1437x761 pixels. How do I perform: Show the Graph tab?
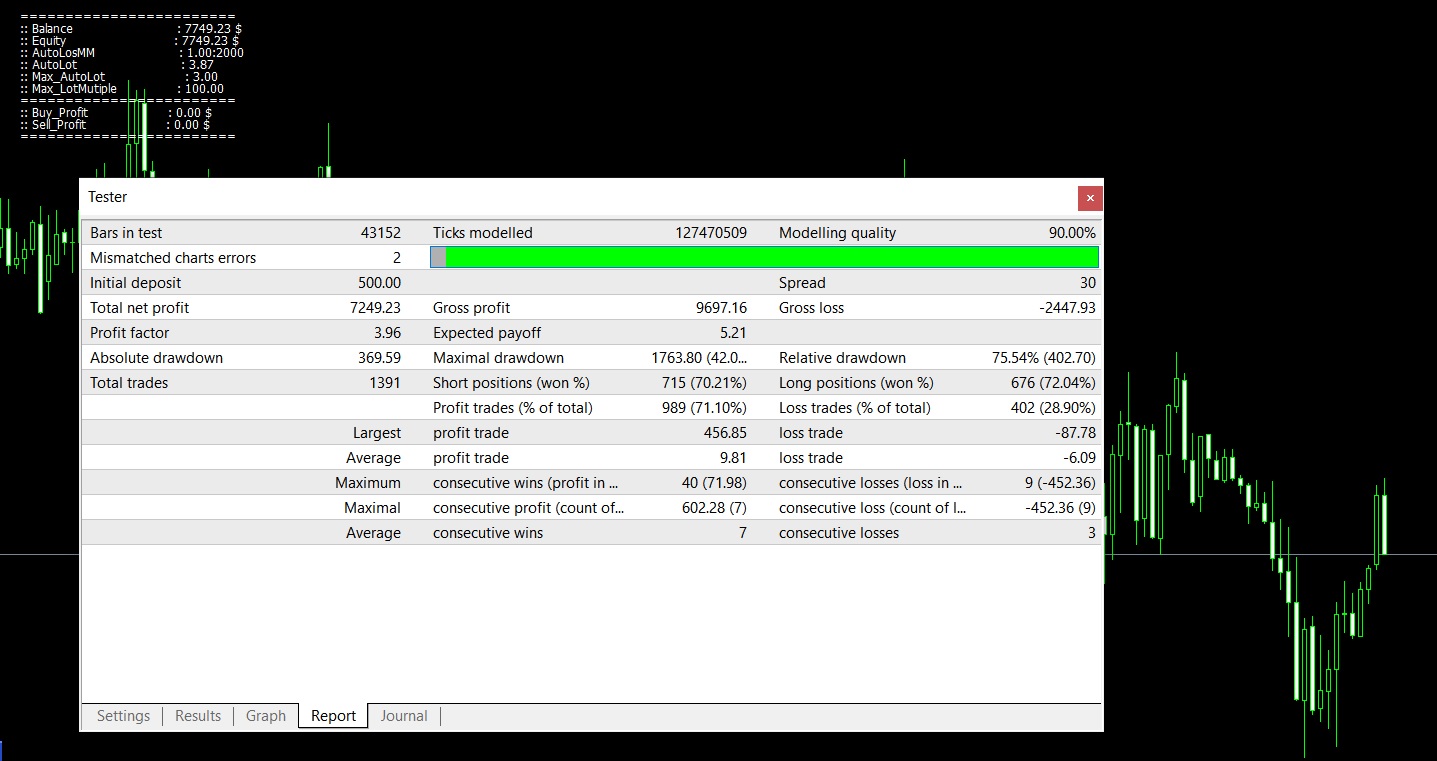click(266, 716)
